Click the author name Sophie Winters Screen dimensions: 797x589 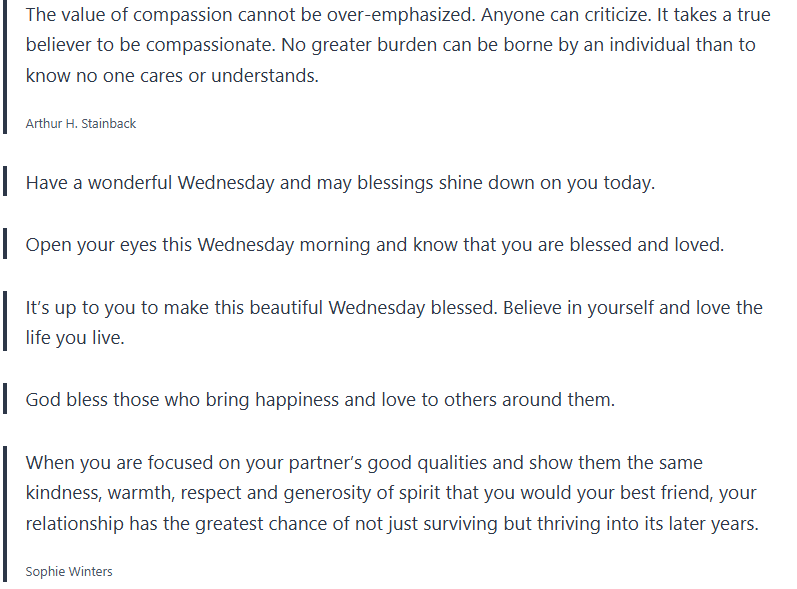point(69,571)
